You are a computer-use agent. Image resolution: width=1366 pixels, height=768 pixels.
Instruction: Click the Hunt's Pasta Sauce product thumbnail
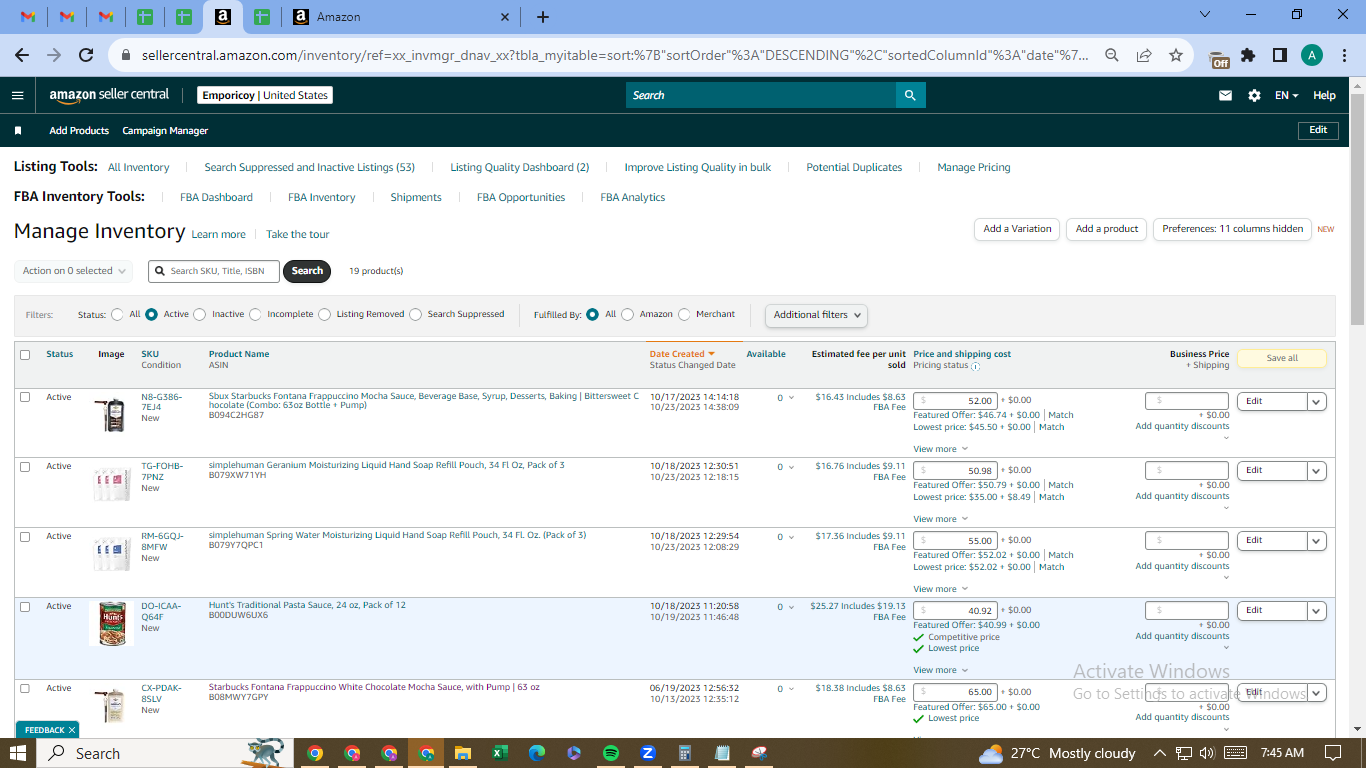(x=112, y=623)
